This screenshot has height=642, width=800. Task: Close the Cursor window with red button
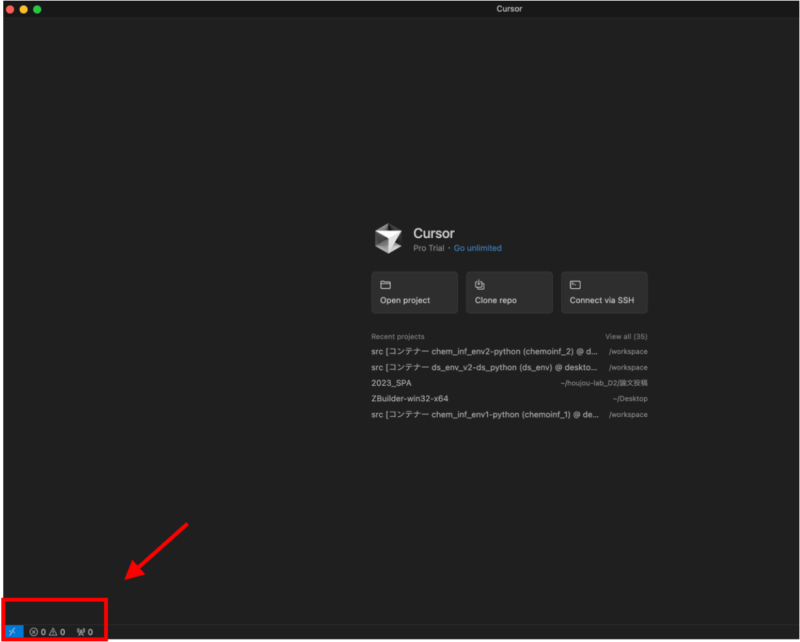pos(10,9)
